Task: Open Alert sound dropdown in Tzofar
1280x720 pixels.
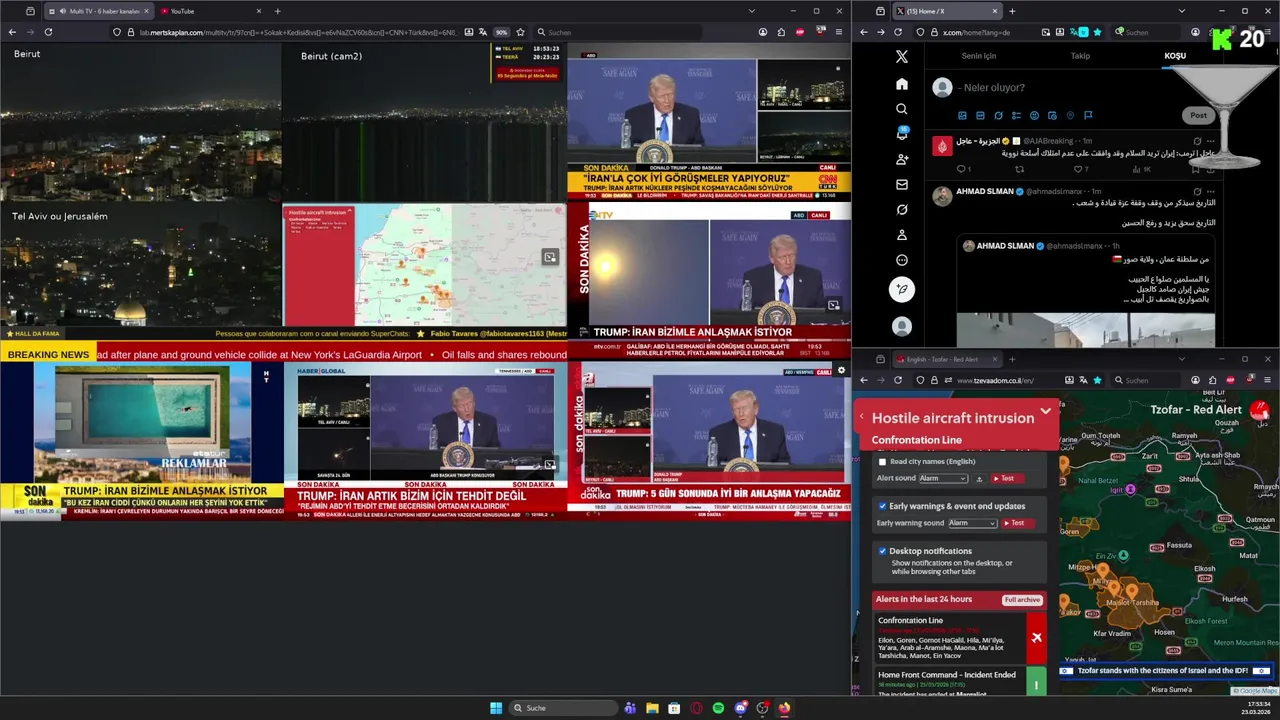Action: click(x=943, y=479)
